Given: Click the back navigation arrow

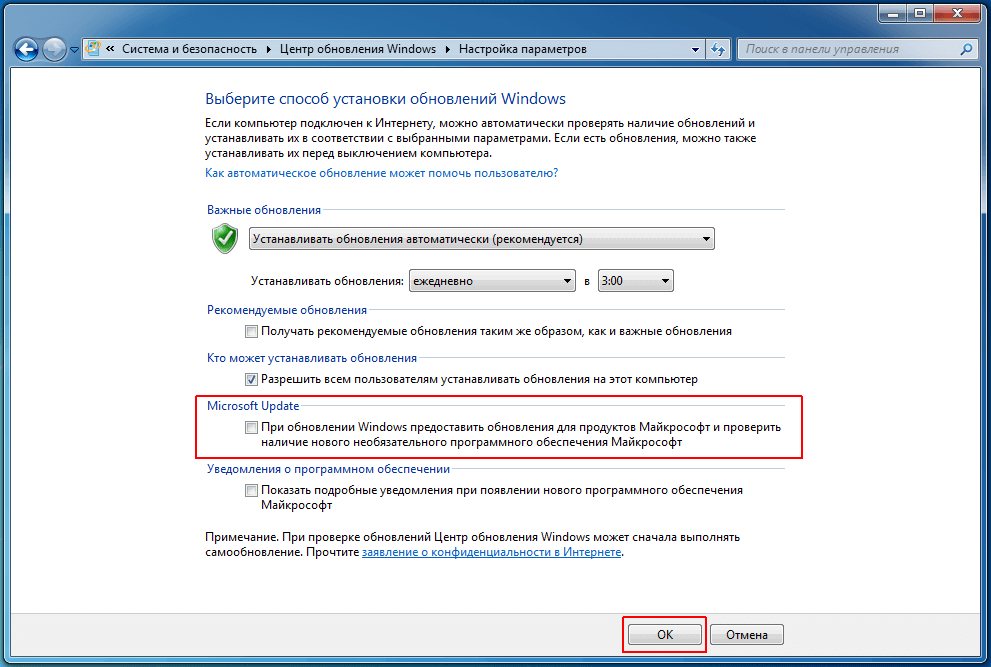Looking at the screenshot, I should coord(25,48).
